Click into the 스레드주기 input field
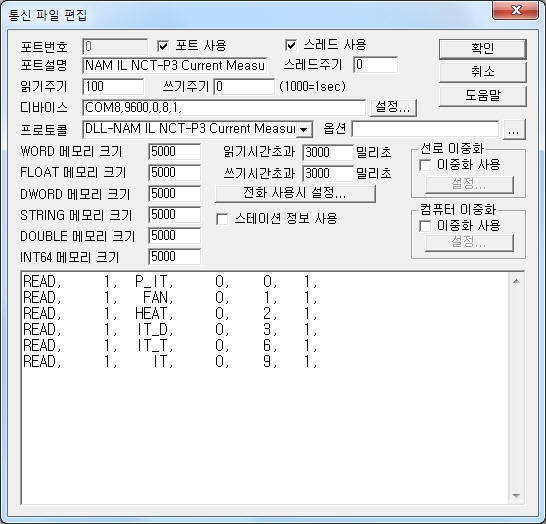The image size is (546, 524). click(x=376, y=65)
